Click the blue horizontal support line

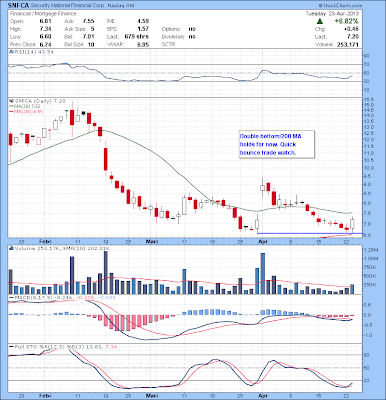[310, 233]
